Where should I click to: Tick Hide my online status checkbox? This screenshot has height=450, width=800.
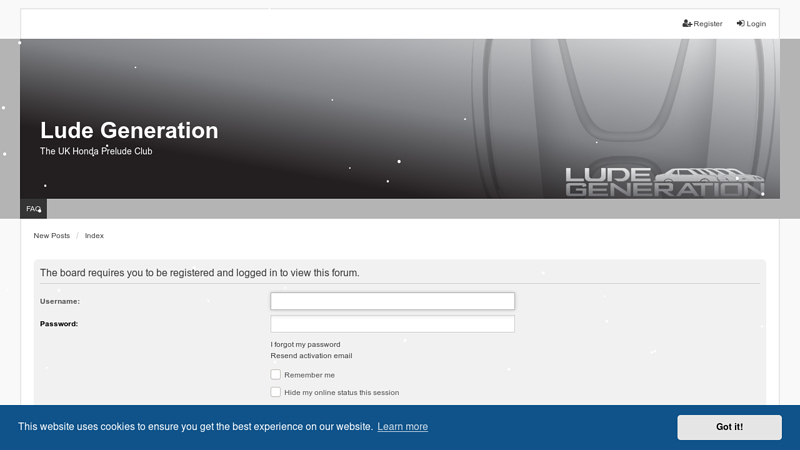pos(276,392)
